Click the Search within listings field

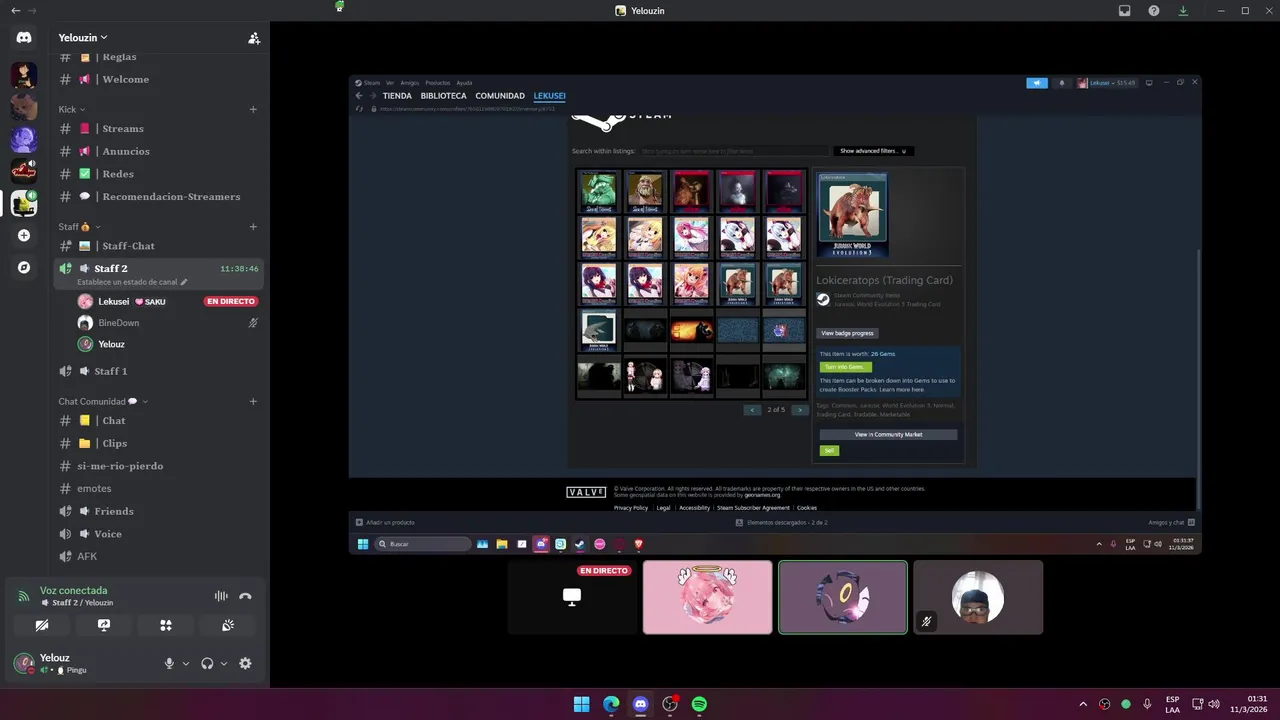[x=734, y=151]
